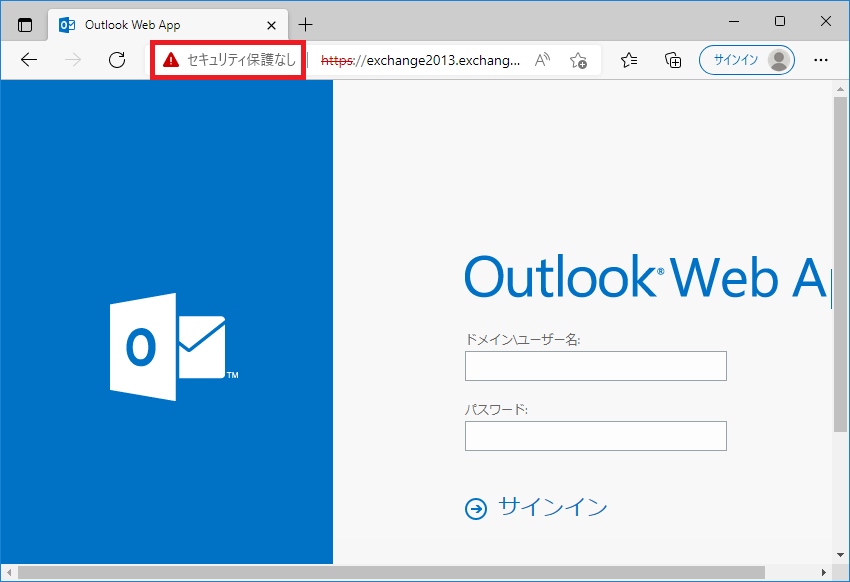This screenshot has height=582, width=850.
Task: Click the horizontal scrollbar left arrow
Action: click(9, 572)
